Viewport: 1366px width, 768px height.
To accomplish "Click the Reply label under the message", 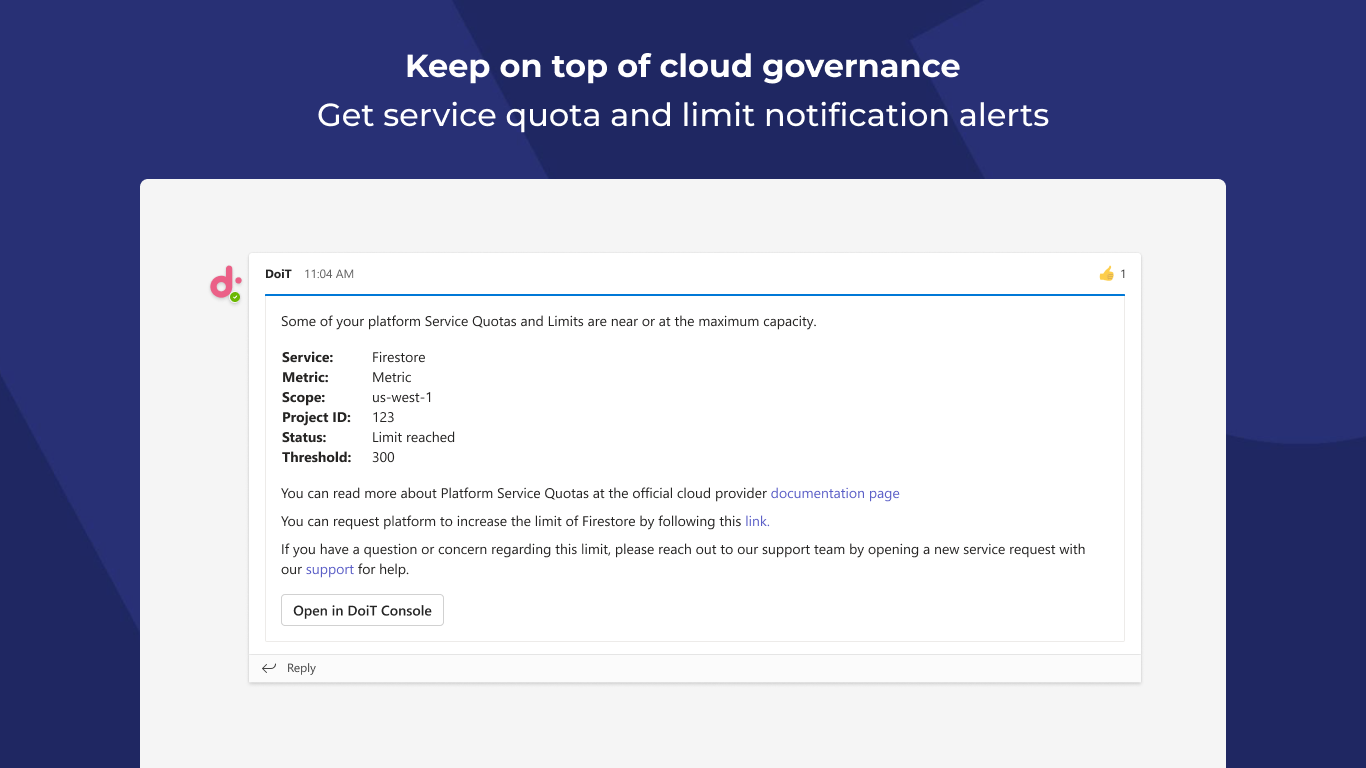I will click(x=301, y=668).
